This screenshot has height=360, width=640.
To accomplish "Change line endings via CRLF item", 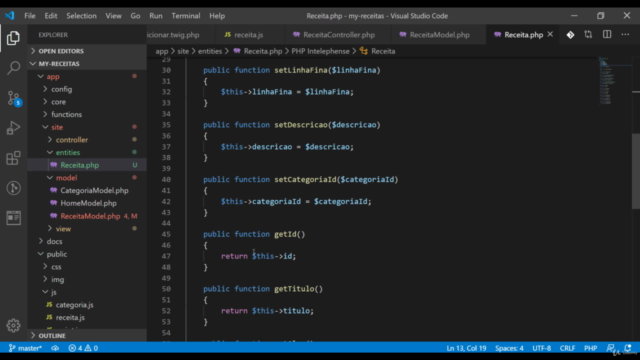I will point(567,348).
